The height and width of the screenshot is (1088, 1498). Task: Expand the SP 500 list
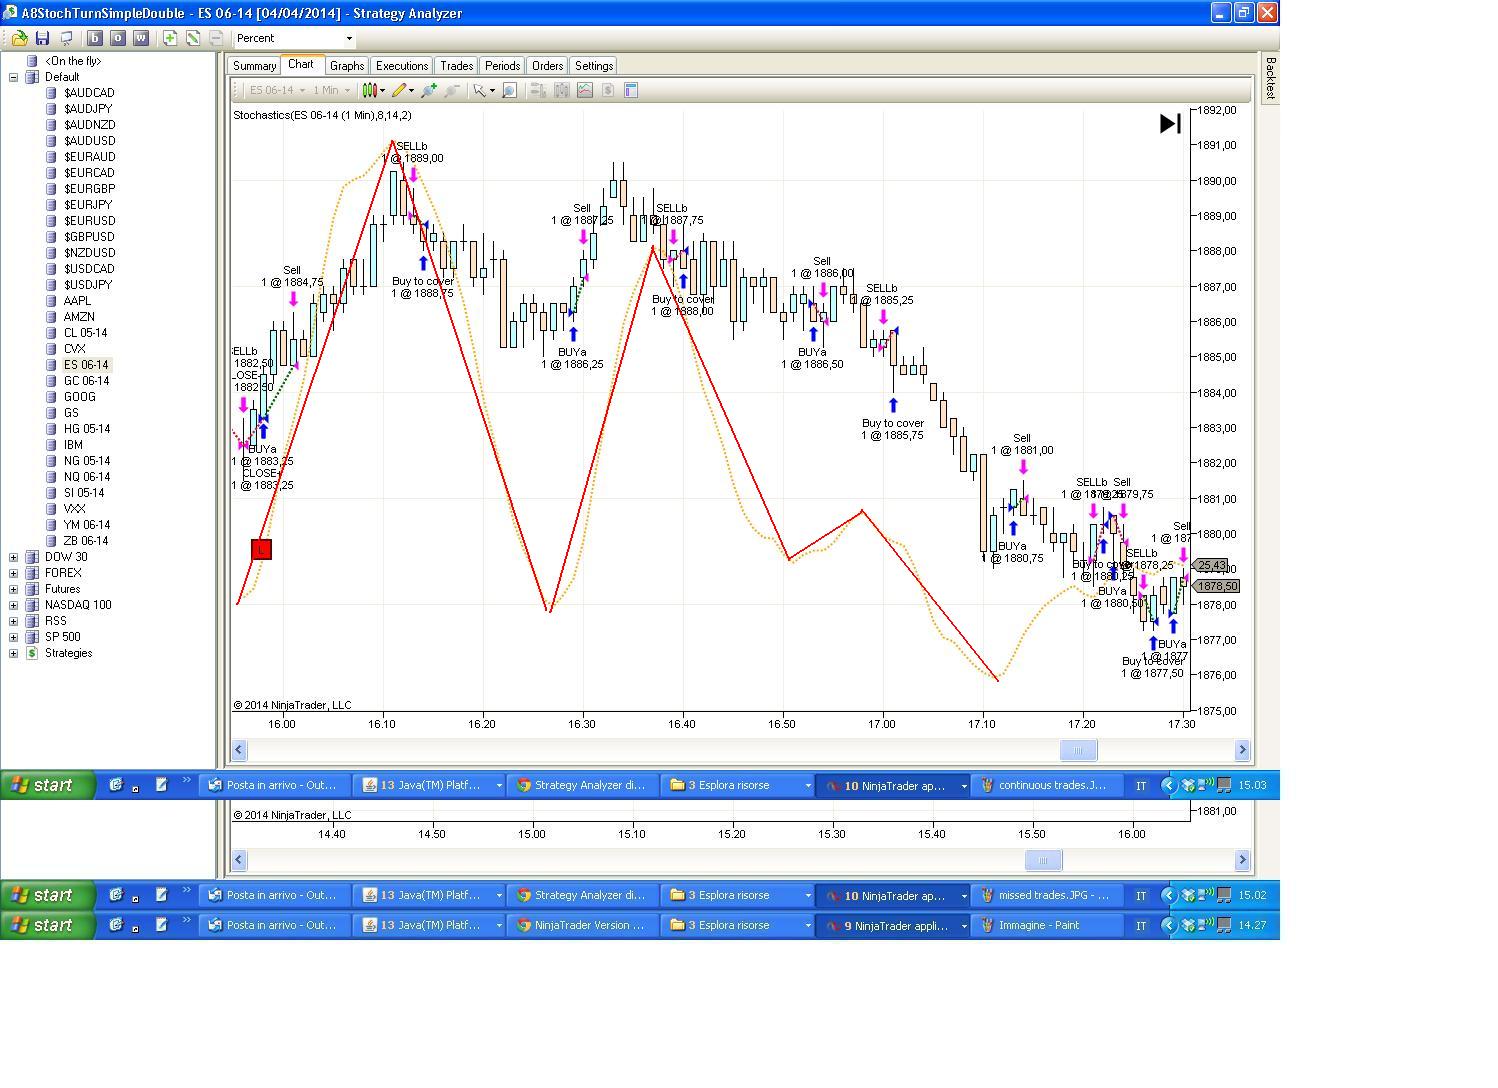14,637
